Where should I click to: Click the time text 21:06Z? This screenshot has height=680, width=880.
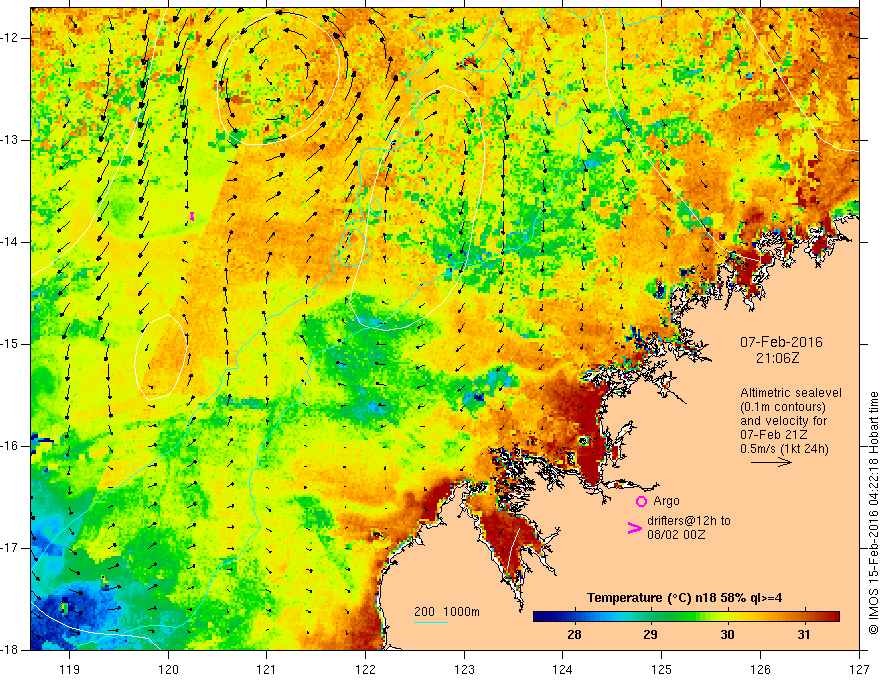click(777, 358)
